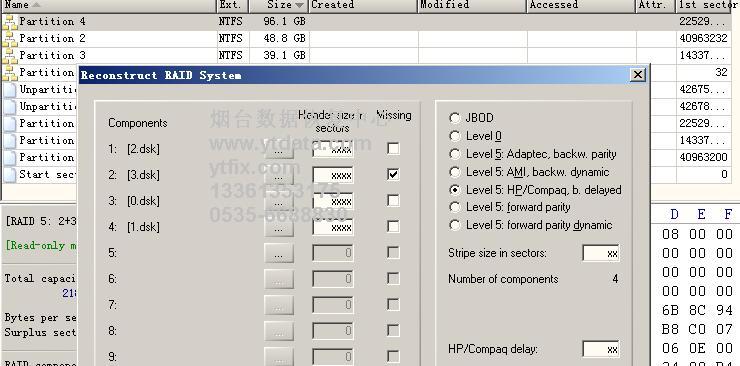Click header size field for component 2

(x=333, y=175)
